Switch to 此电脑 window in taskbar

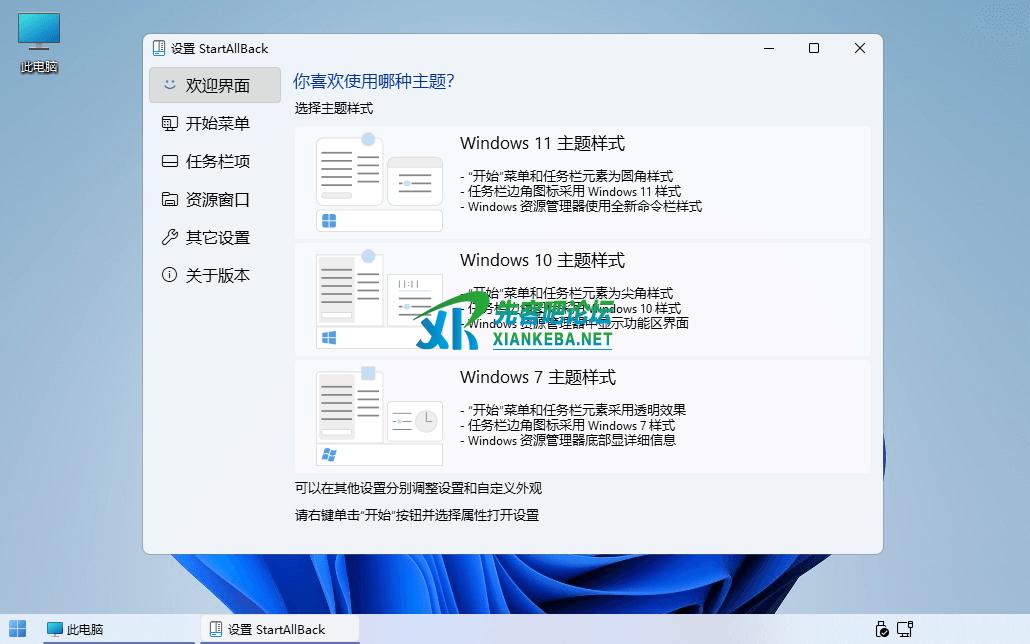76,629
